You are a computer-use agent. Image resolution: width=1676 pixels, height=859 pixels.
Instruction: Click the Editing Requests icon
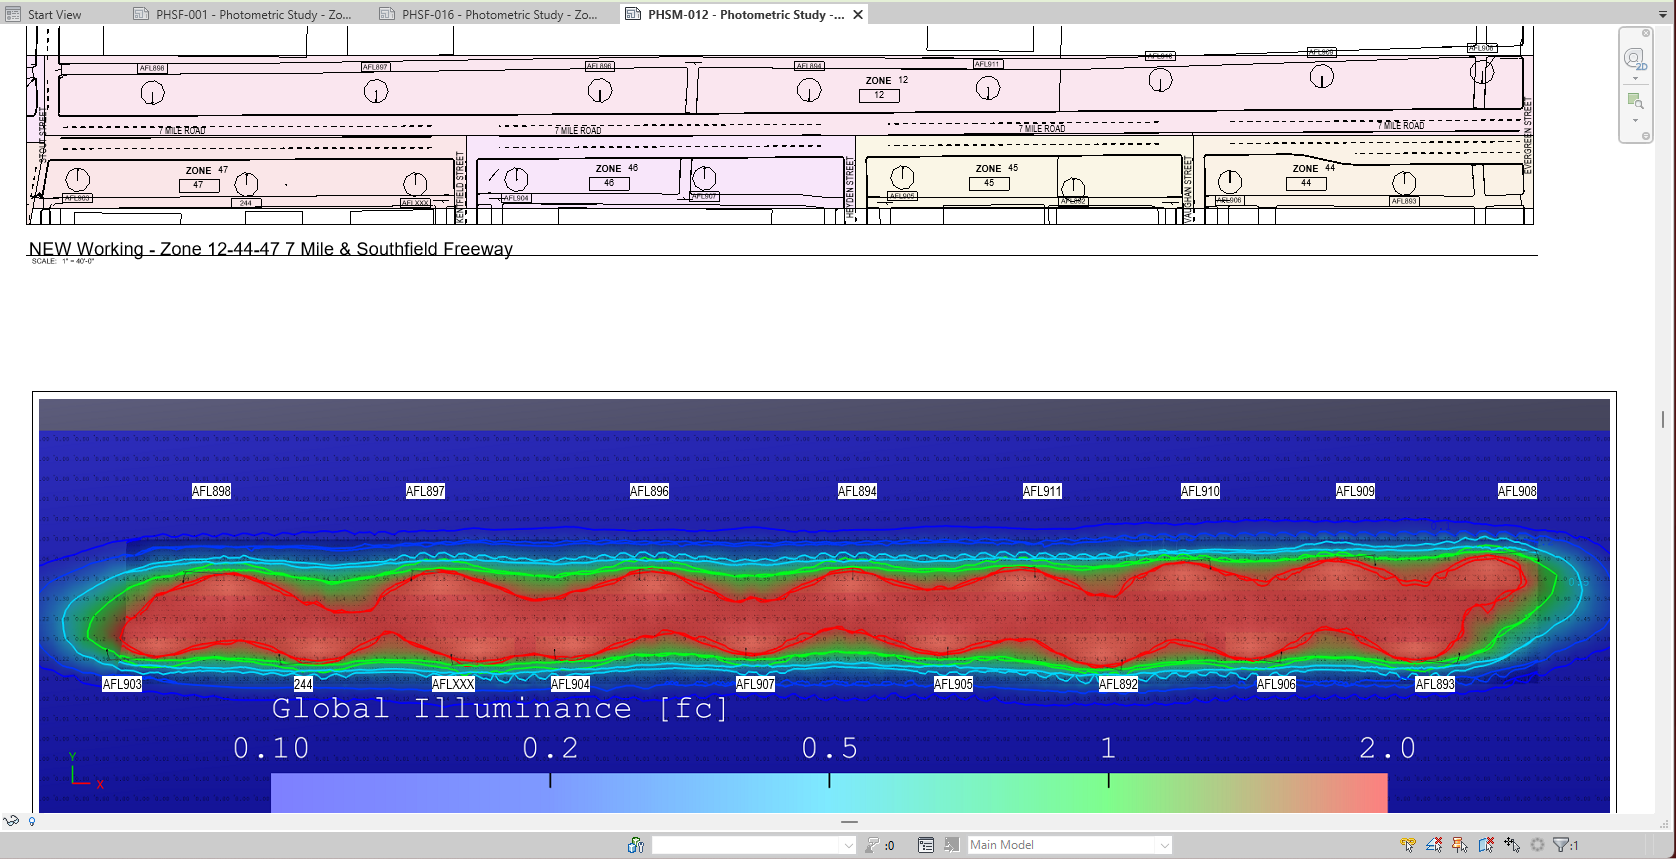(x=873, y=845)
